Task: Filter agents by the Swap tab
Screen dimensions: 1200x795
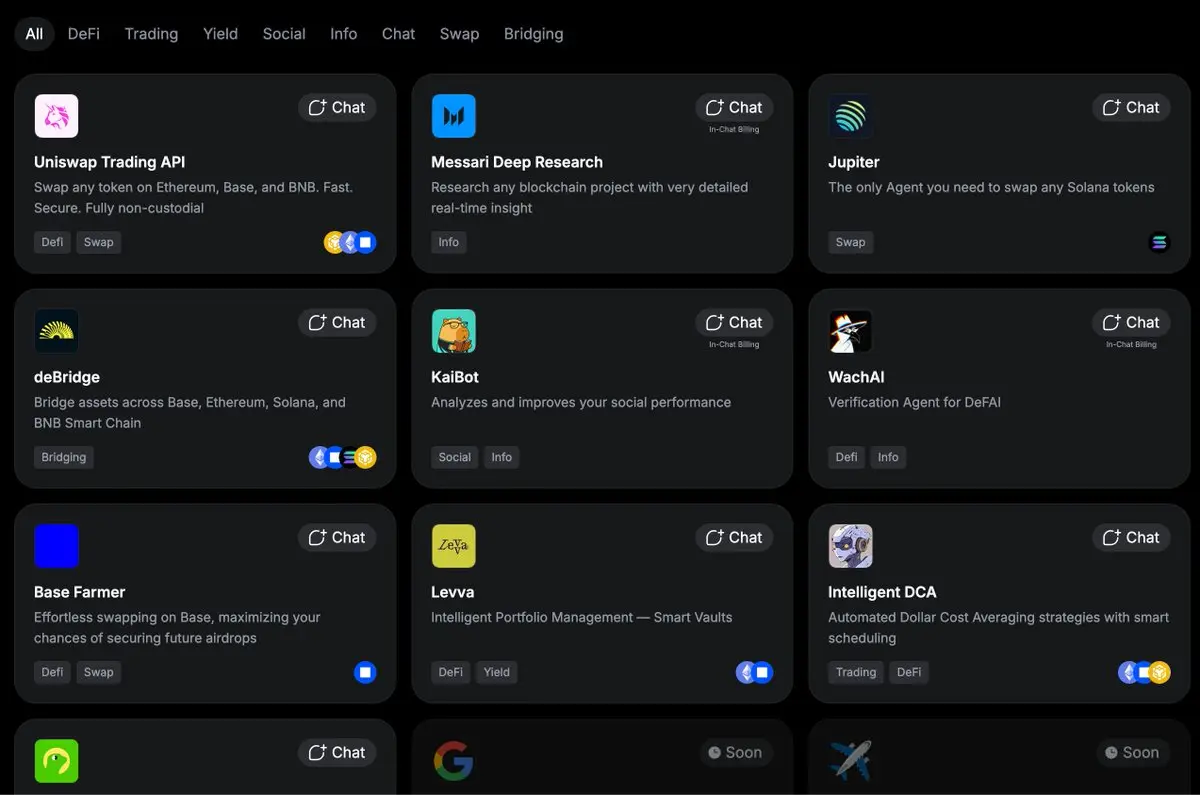Action: (x=459, y=33)
